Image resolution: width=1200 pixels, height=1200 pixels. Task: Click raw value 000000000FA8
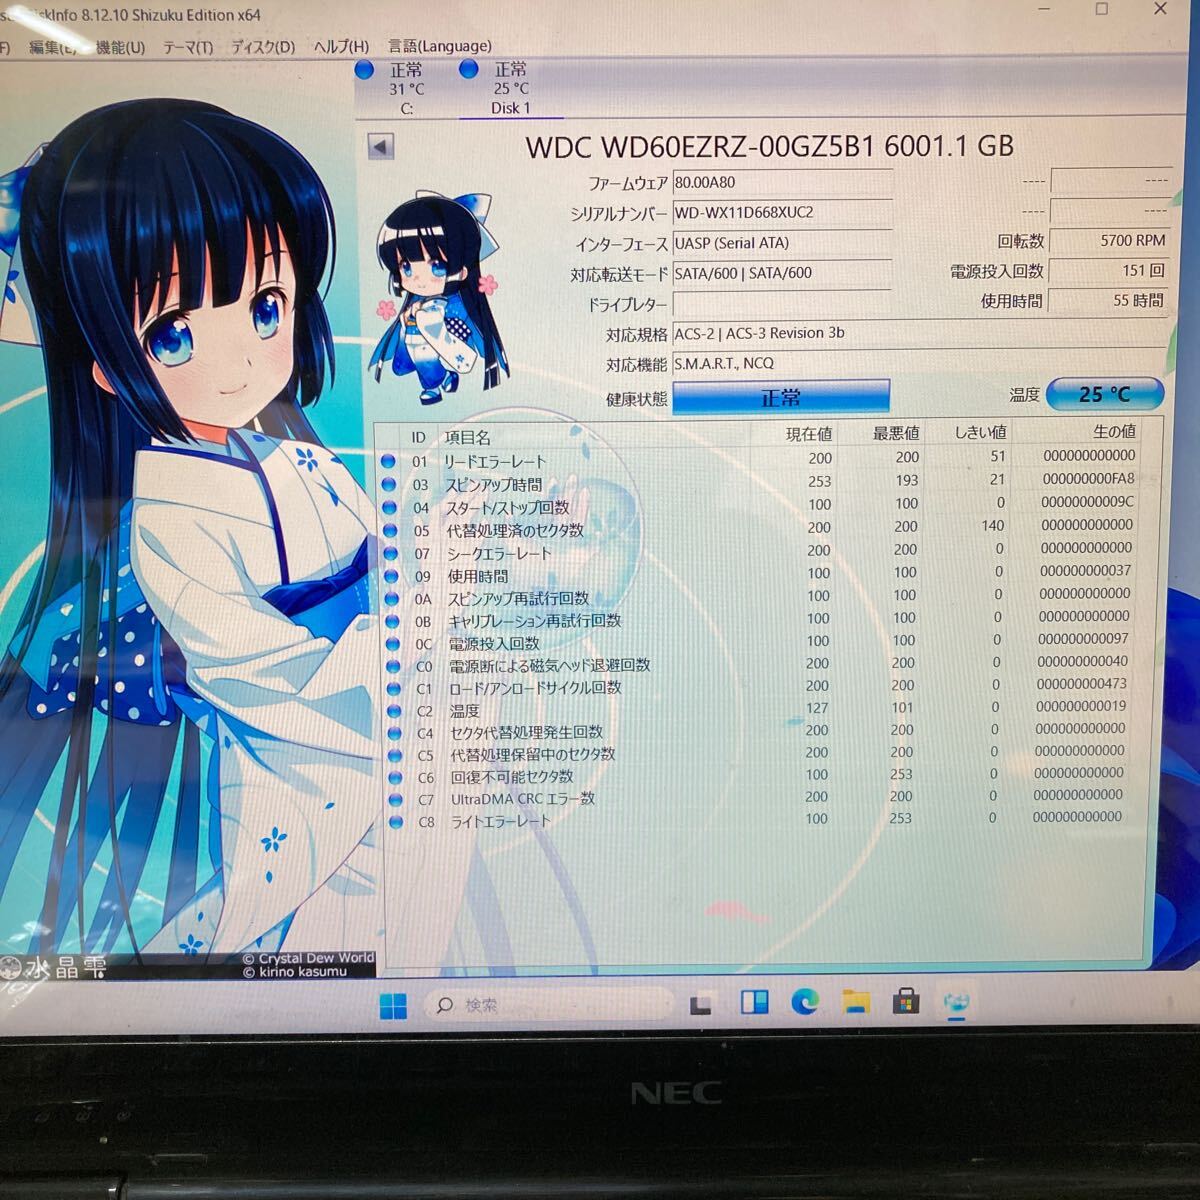pos(1088,479)
